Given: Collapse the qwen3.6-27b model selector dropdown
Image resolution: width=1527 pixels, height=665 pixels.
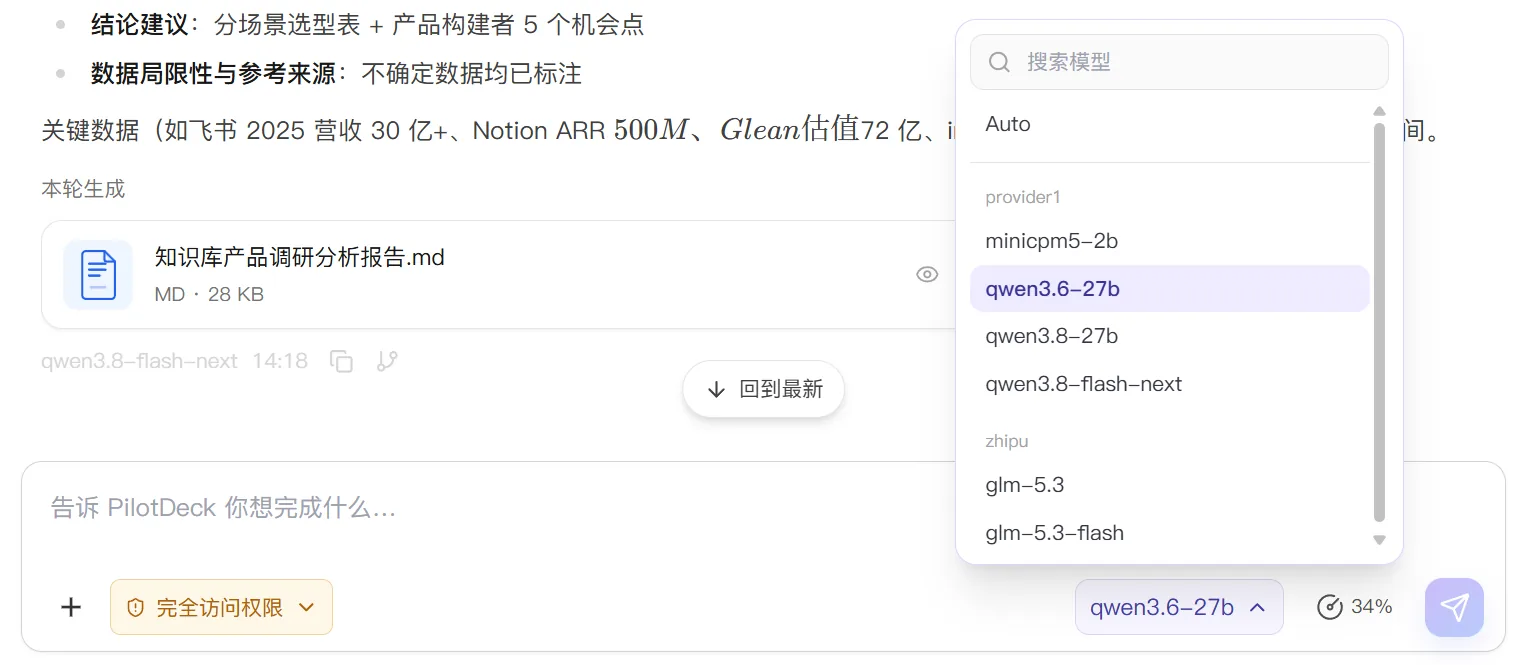Looking at the screenshot, I should click(x=1179, y=607).
